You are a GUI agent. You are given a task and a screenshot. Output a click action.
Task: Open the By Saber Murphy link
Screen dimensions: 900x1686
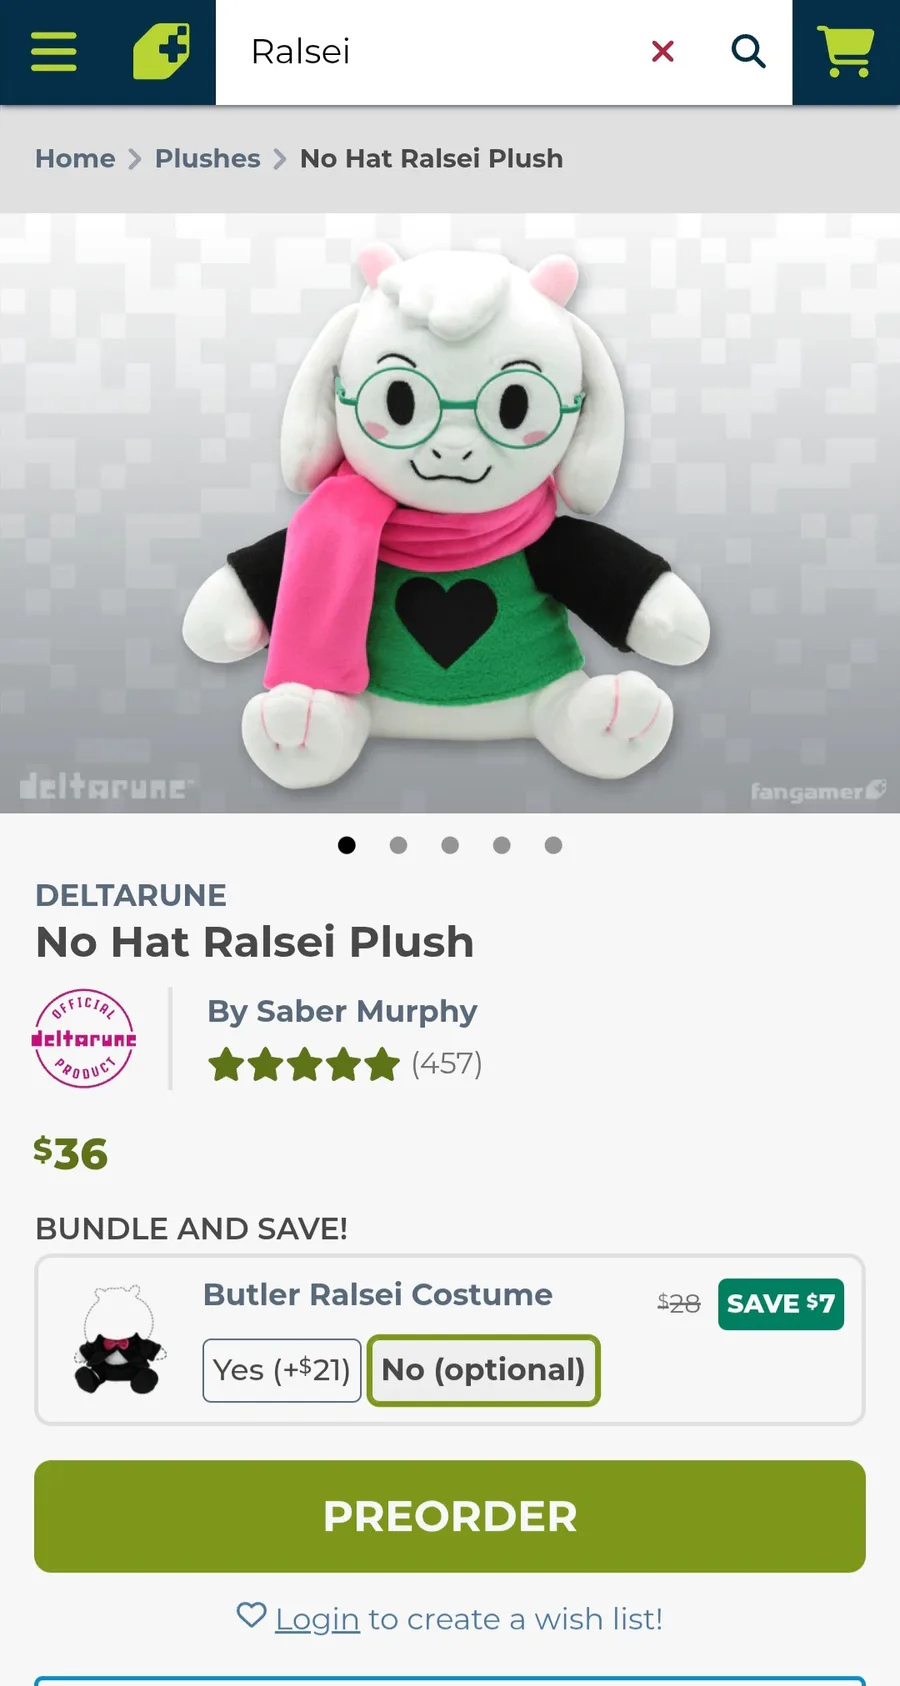[x=342, y=1011]
